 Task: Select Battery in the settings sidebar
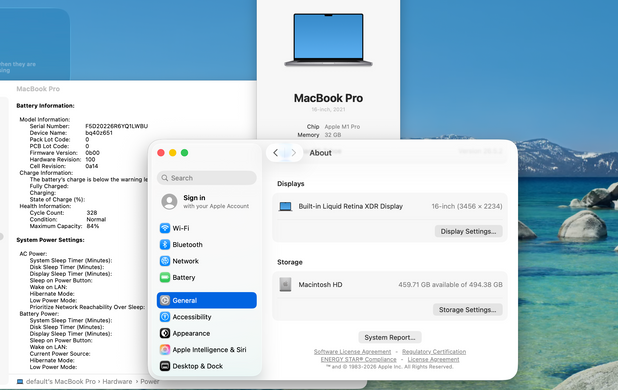pos(207,277)
